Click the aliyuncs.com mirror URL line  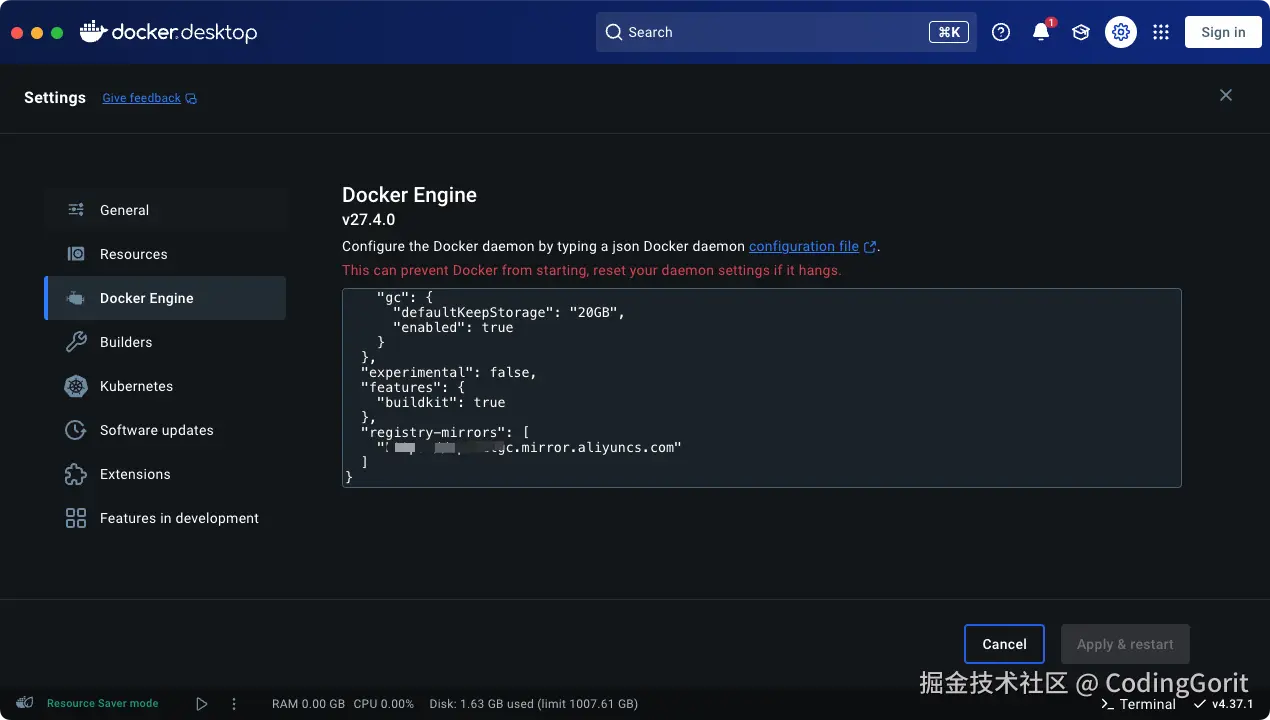(529, 447)
